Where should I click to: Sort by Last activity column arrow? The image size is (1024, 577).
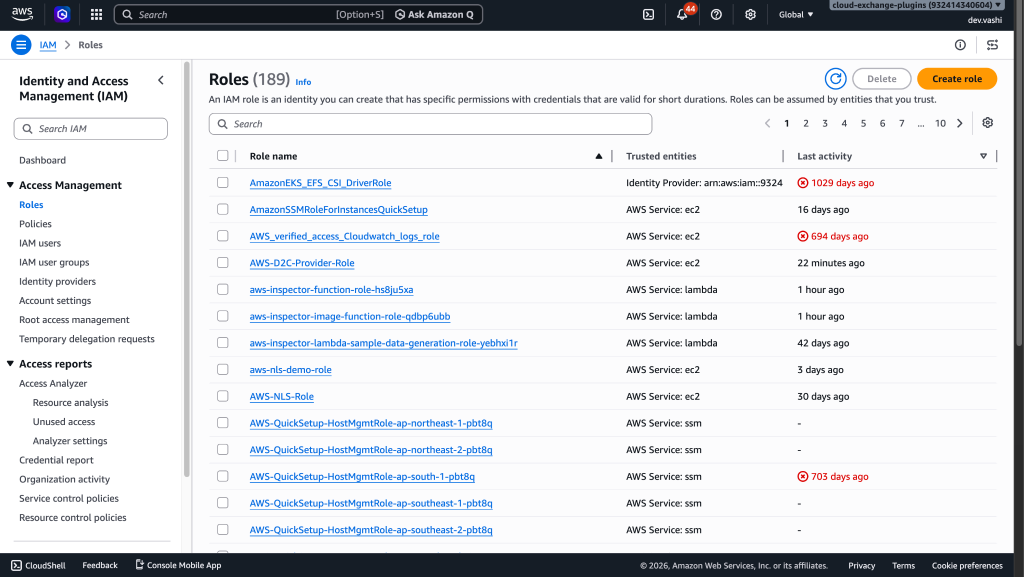[x=983, y=156]
